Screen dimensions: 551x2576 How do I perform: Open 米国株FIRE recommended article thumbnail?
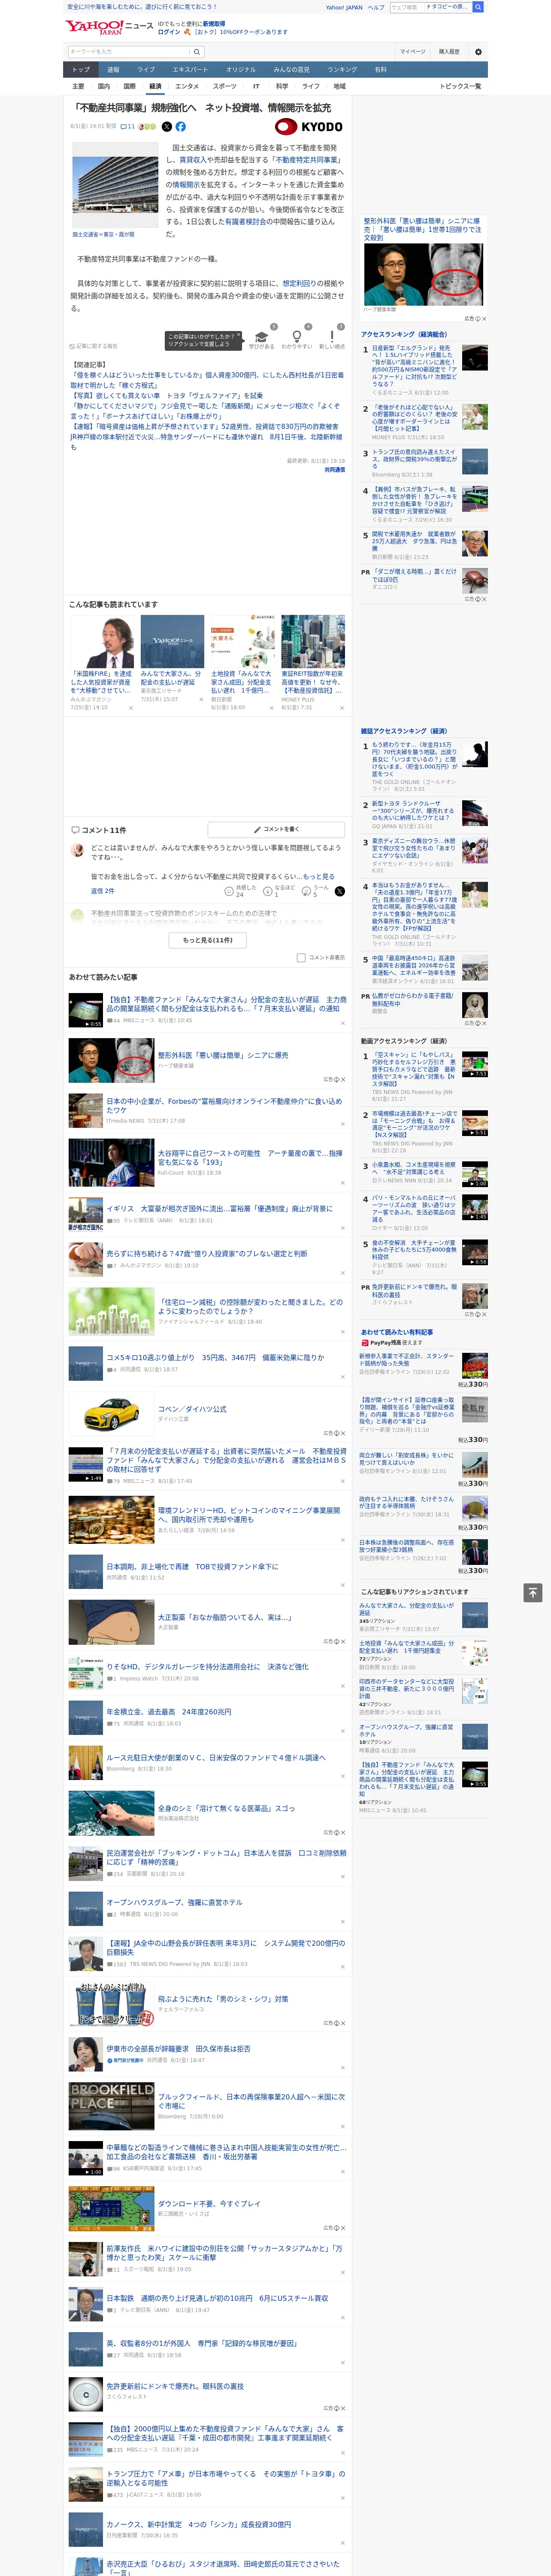[x=102, y=642]
